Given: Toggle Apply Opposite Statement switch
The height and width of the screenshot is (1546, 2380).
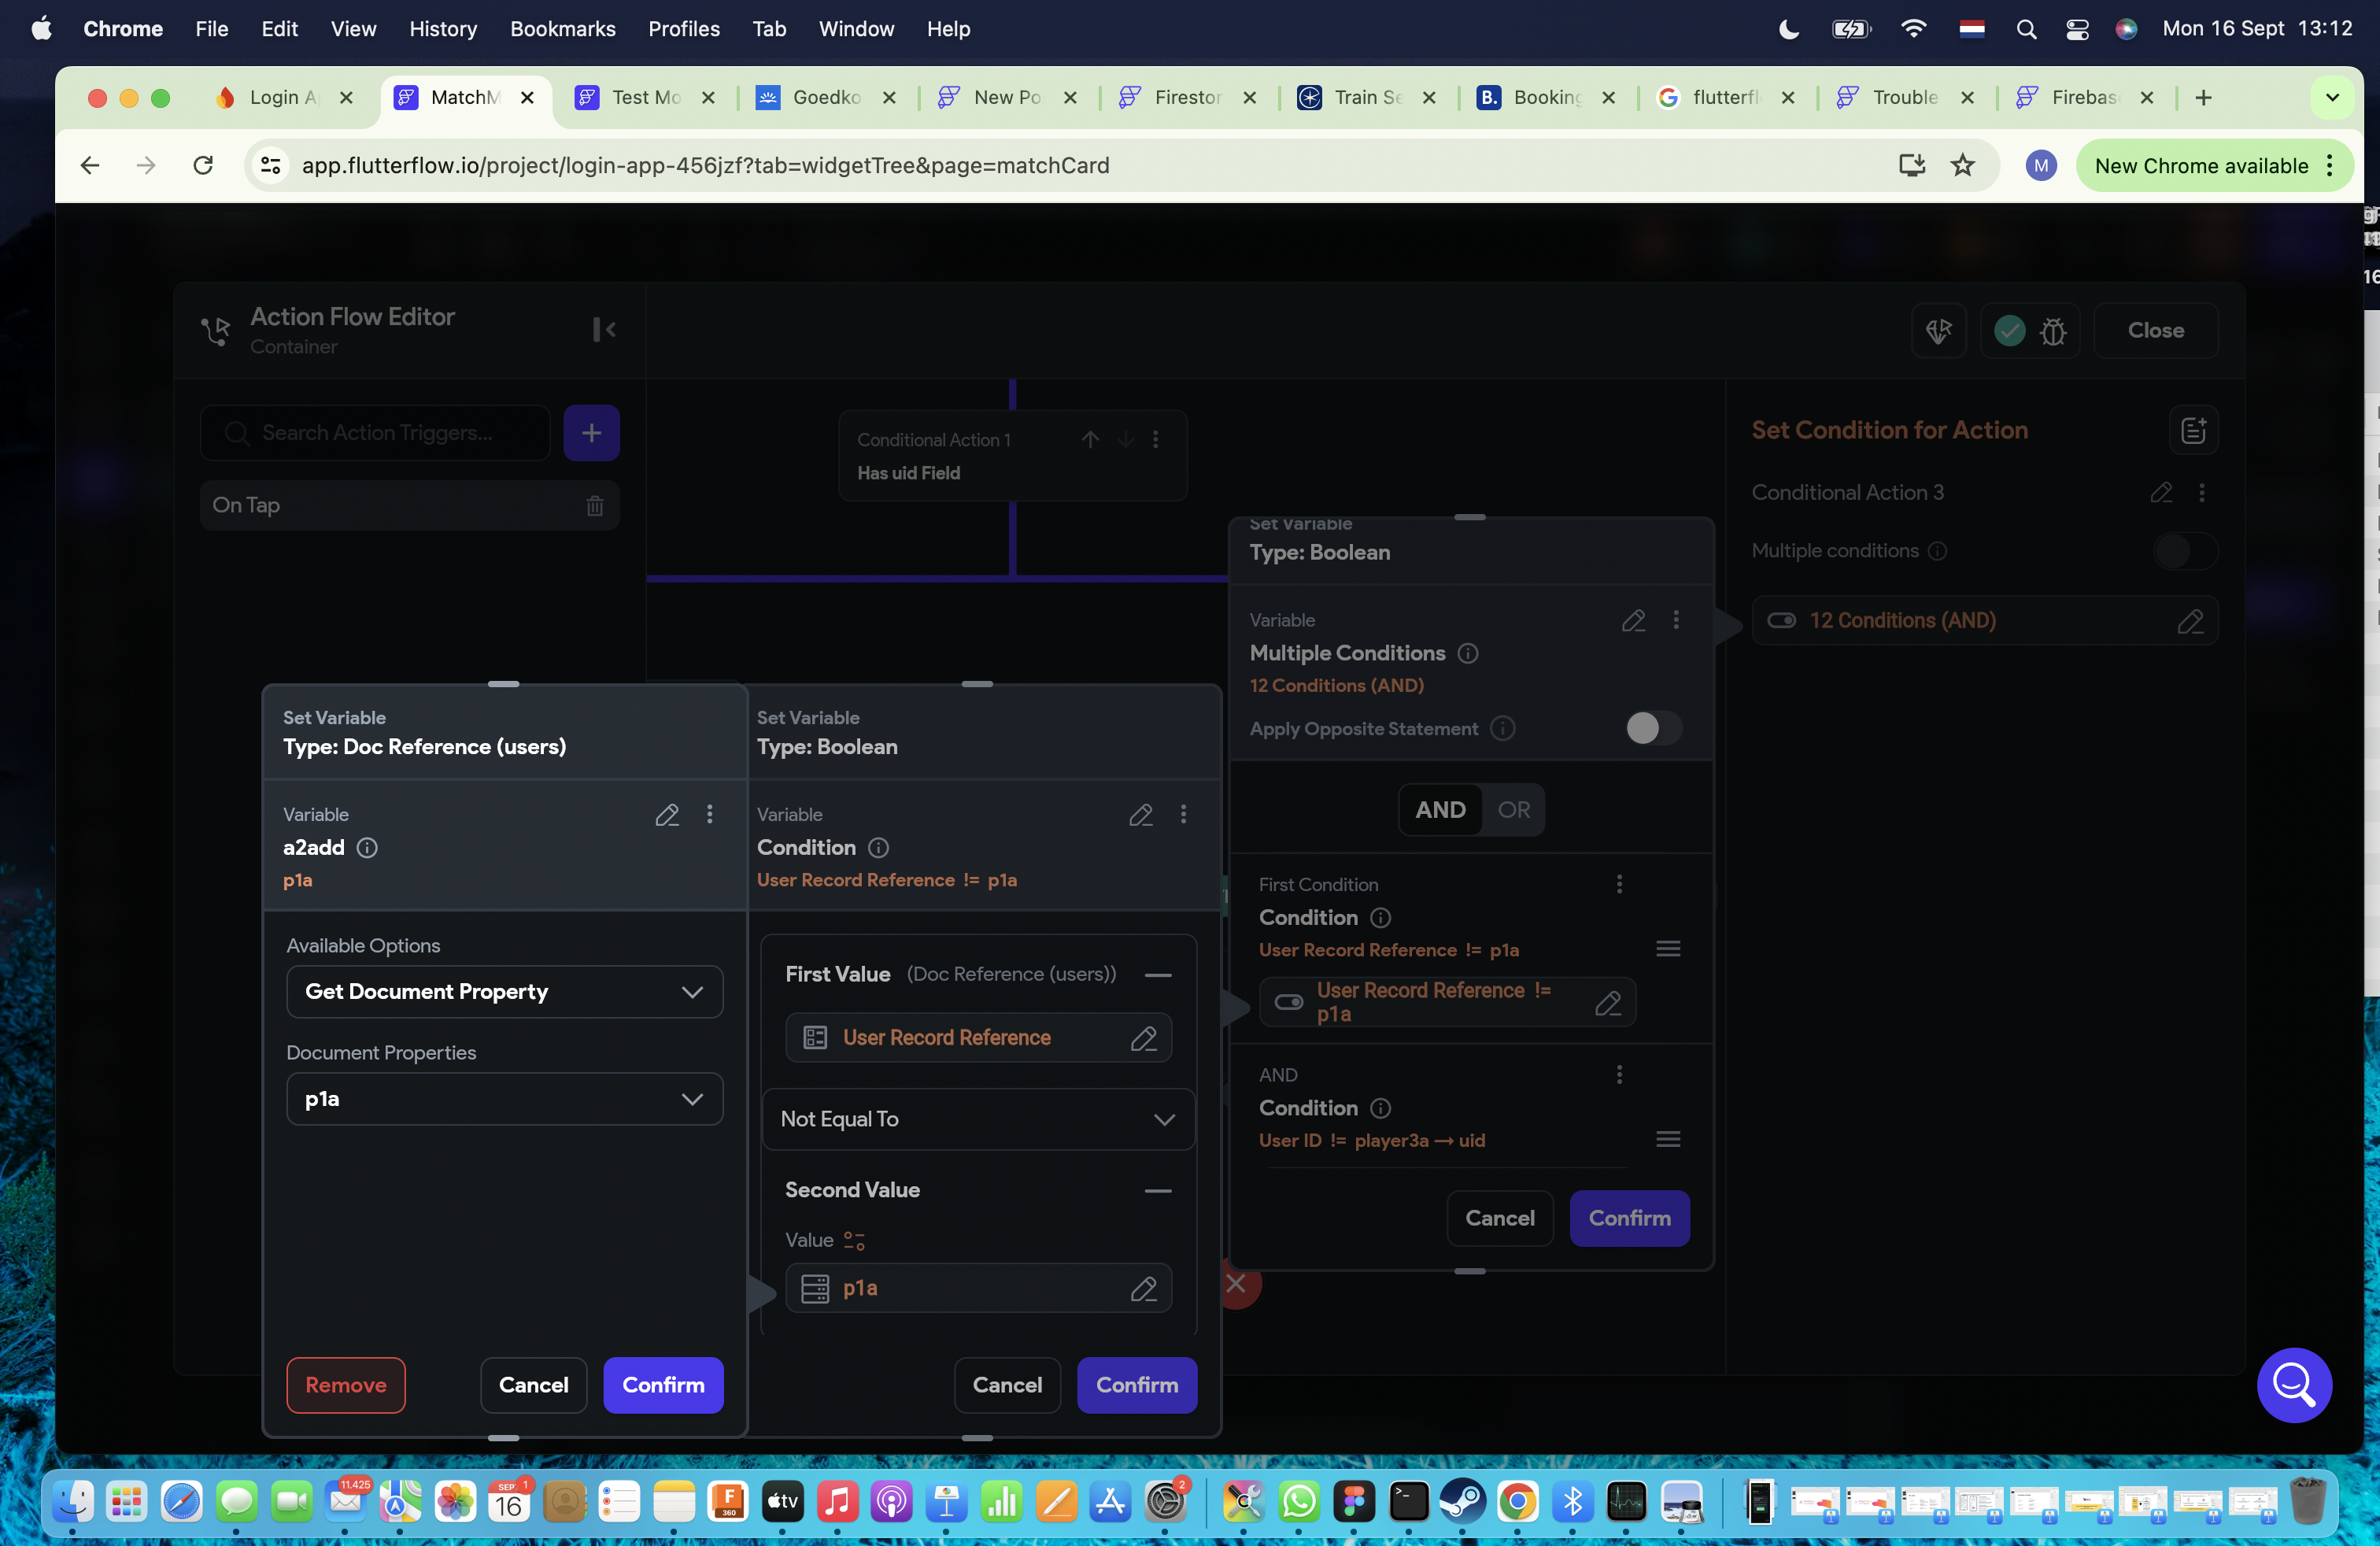Looking at the screenshot, I should tap(1653, 728).
